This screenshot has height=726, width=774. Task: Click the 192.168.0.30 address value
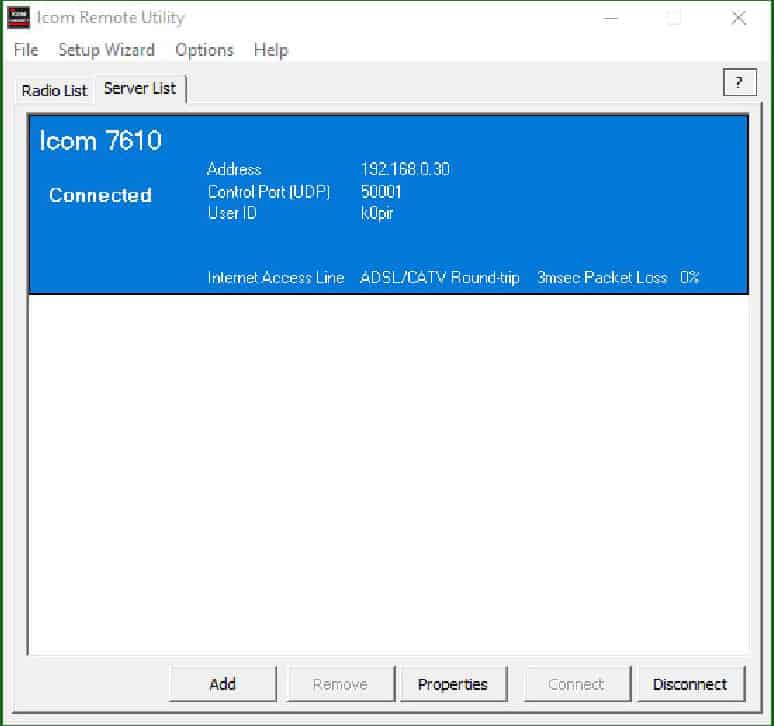pos(405,169)
